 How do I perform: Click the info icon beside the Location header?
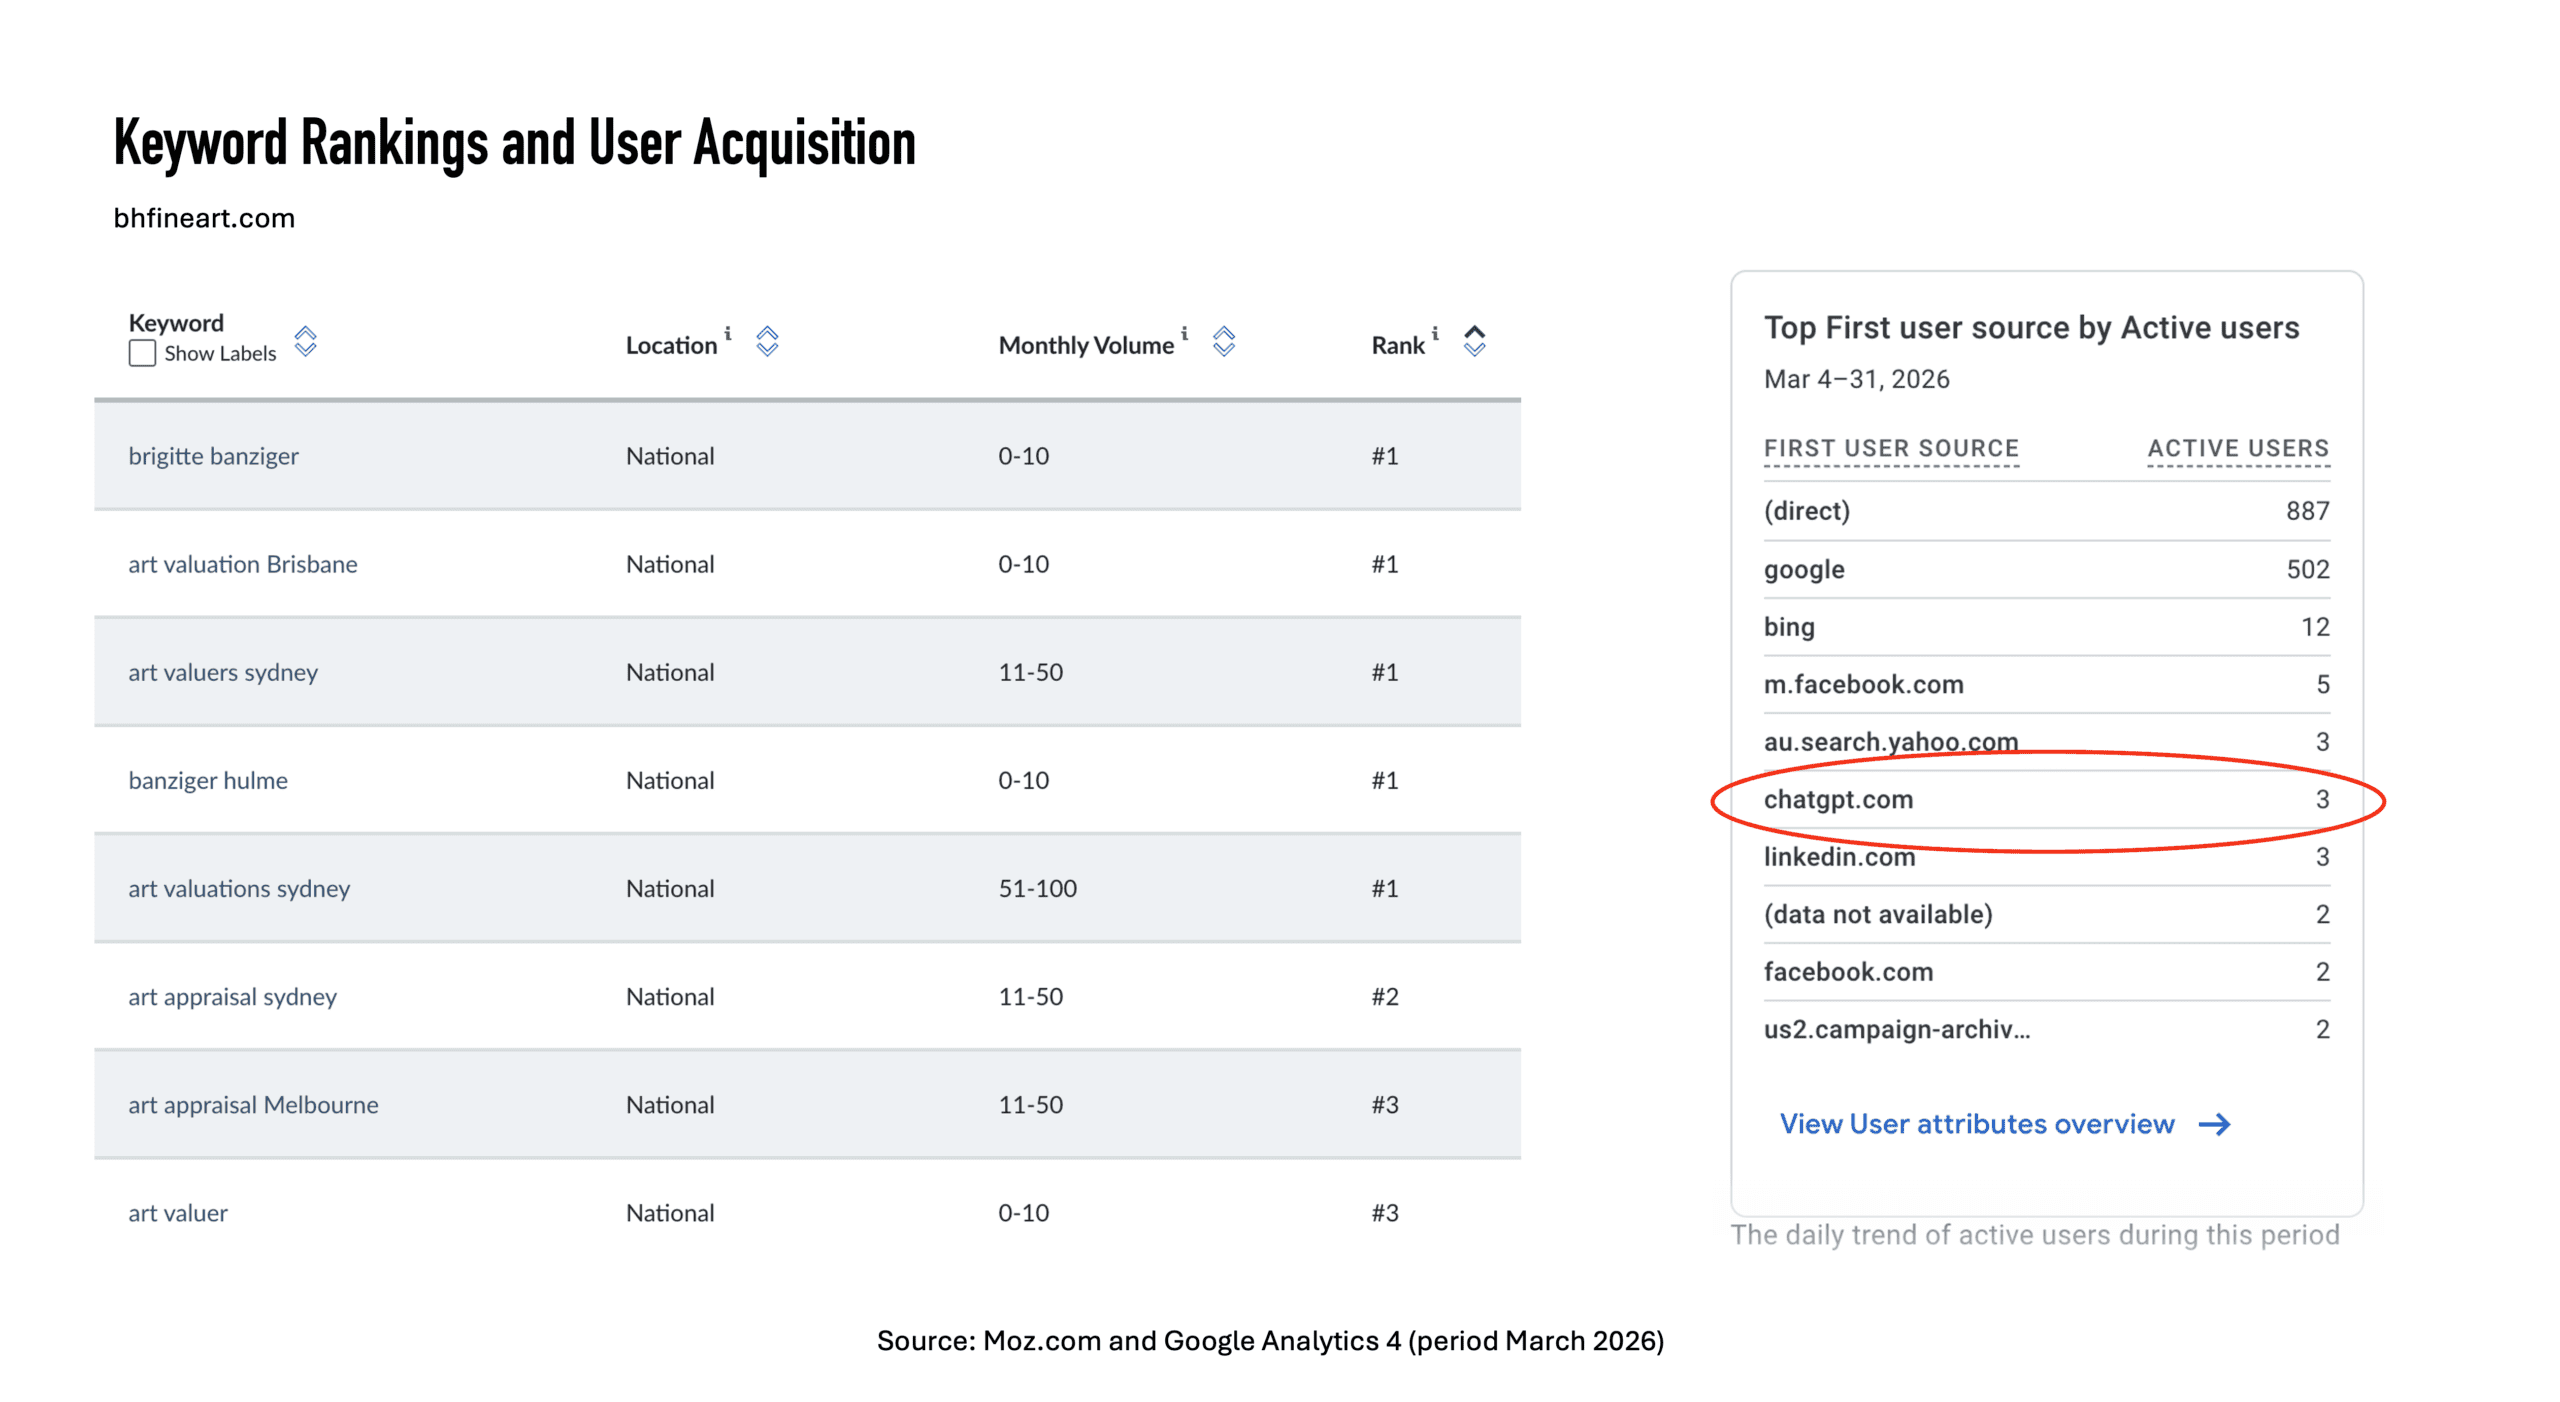728,334
